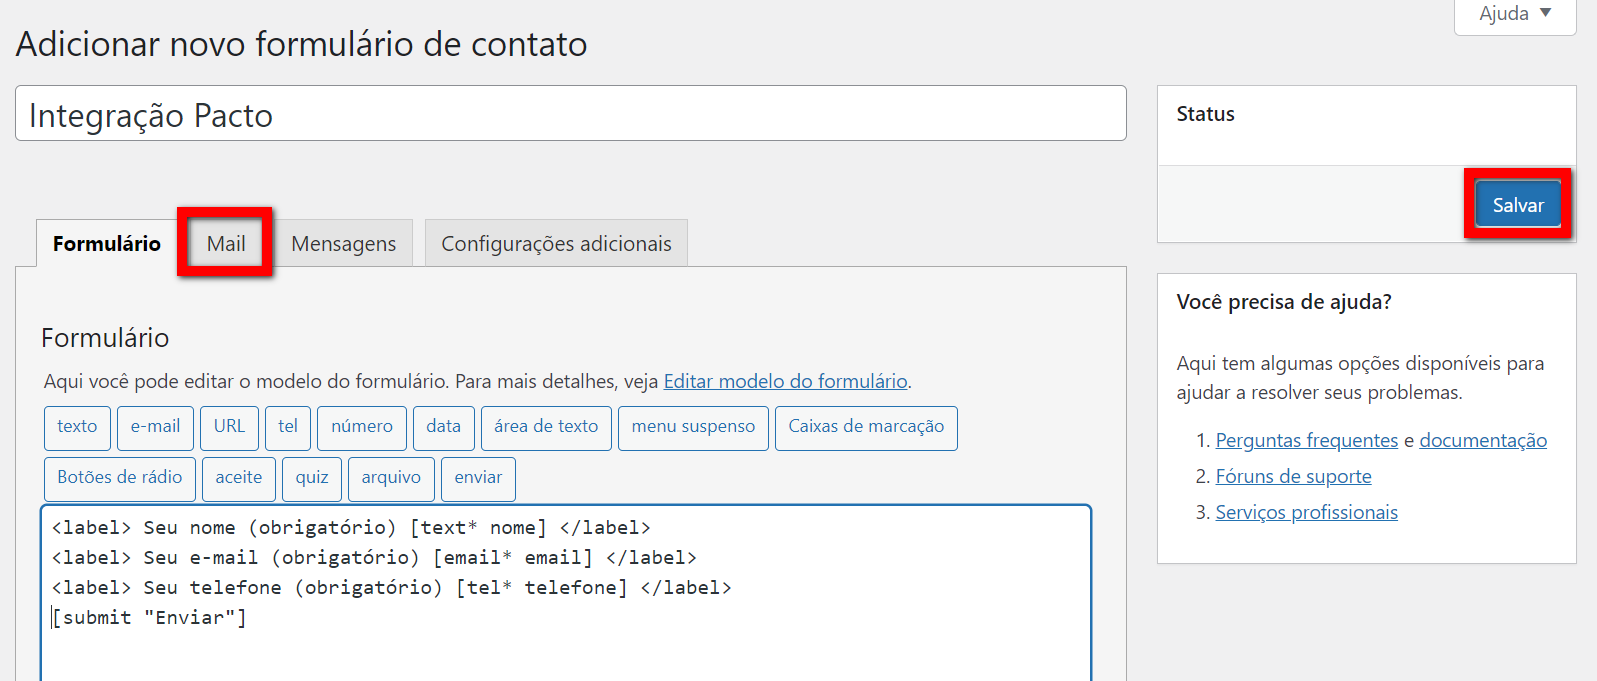
Task: Insert a número tag field
Action: tap(361, 427)
